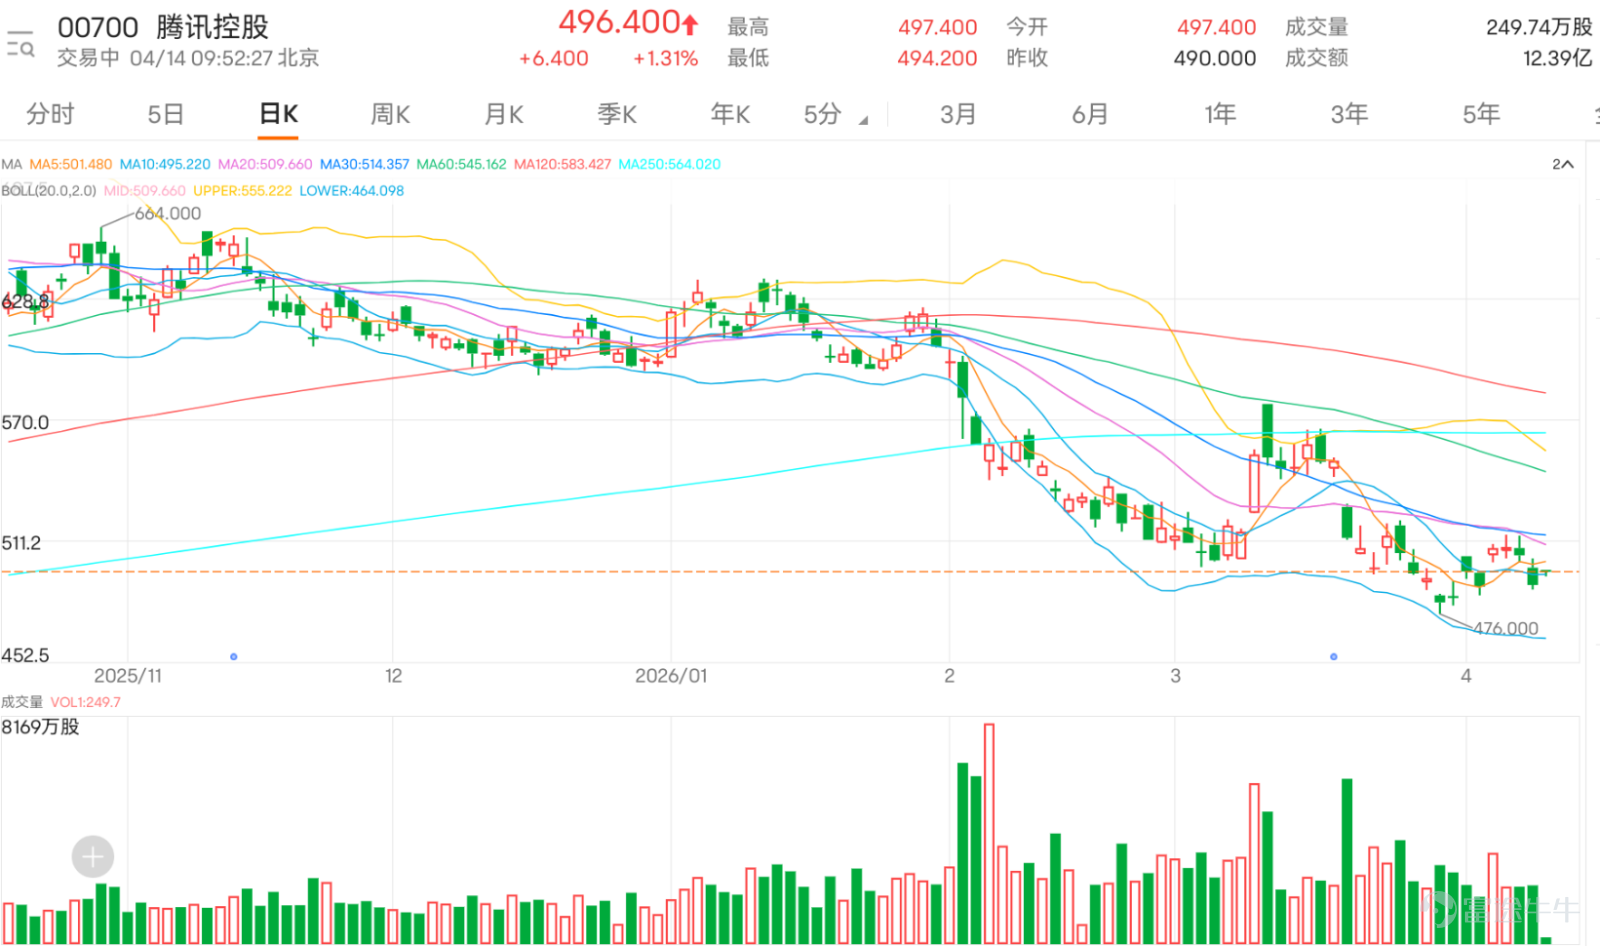Set the range to 5年
The height and width of the screenshot is (946, 1600).
tap(1481, 114)
